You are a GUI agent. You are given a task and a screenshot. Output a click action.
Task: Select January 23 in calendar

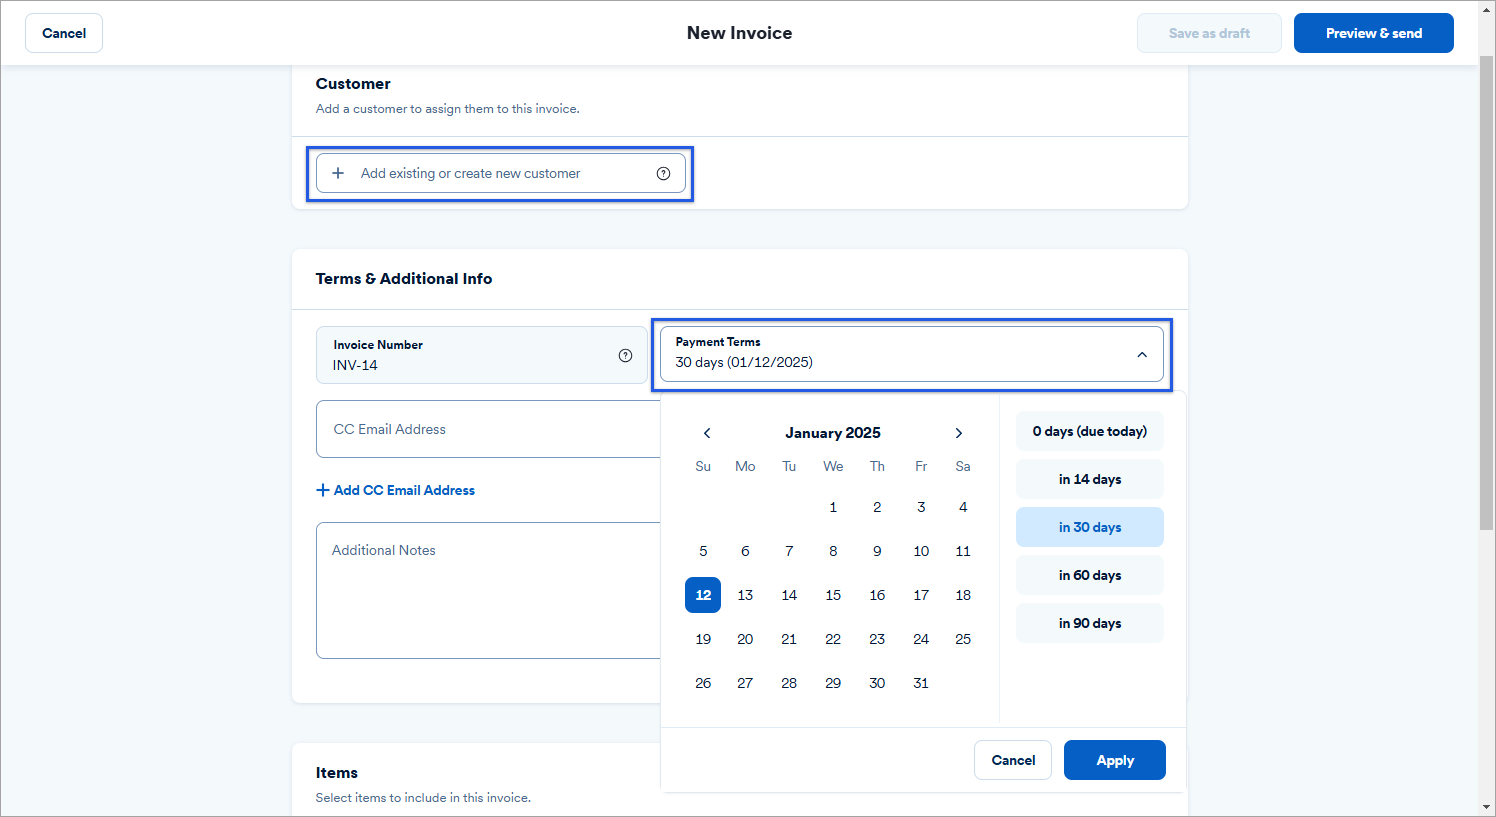877,639
